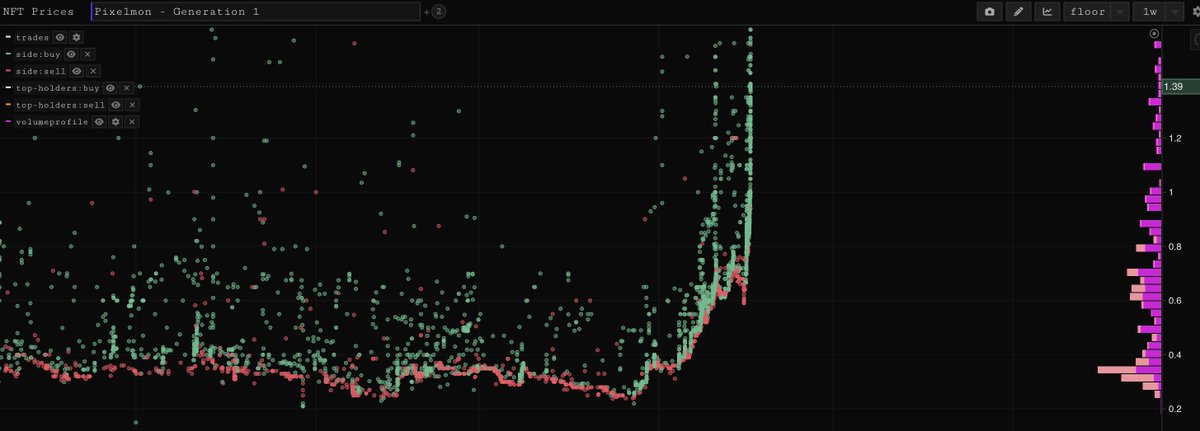1200x431 pixels.
Task: Click the 0.4 price axis label
Action: [1174, 355]
